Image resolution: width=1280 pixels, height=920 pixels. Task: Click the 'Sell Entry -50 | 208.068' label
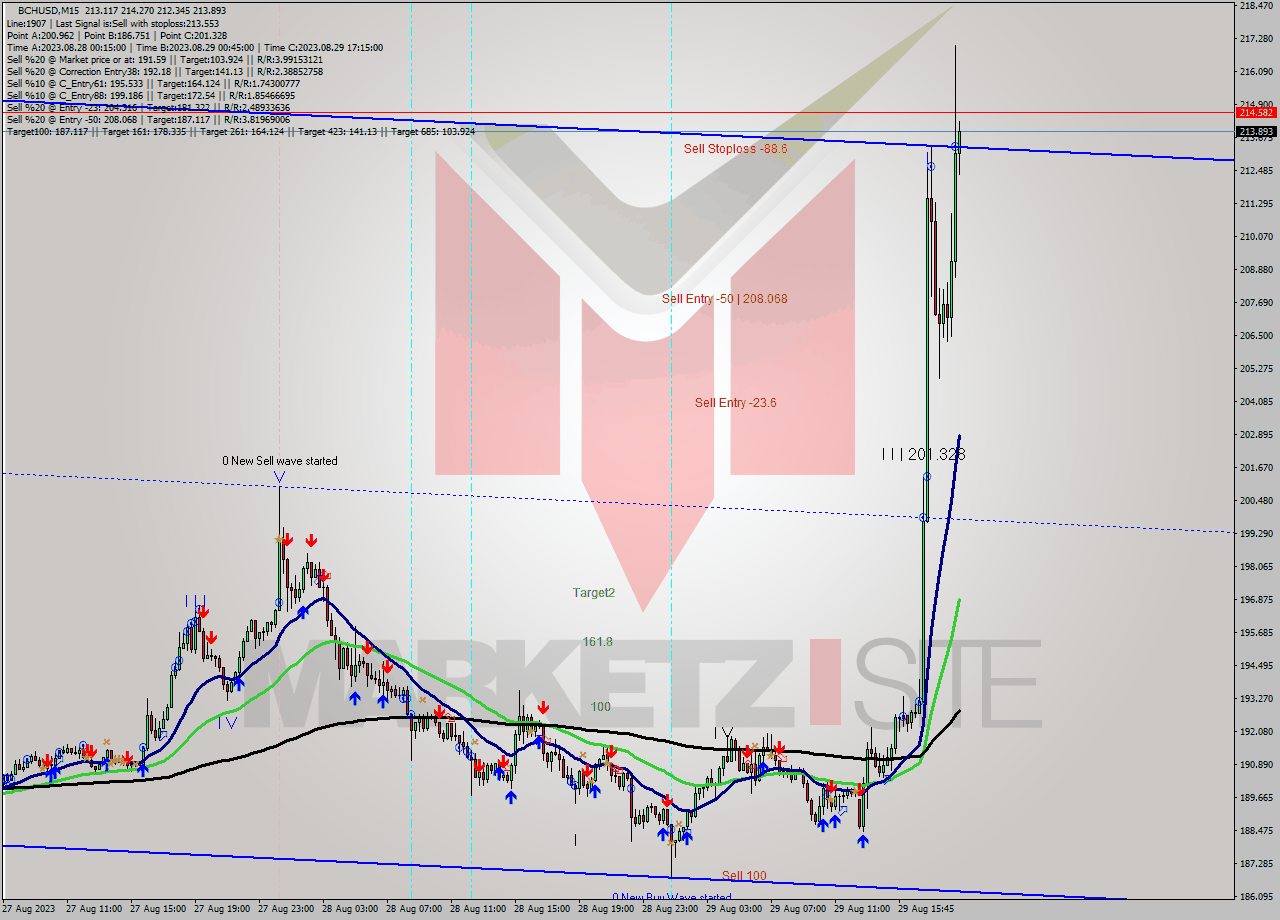click(x=724, y=299)
